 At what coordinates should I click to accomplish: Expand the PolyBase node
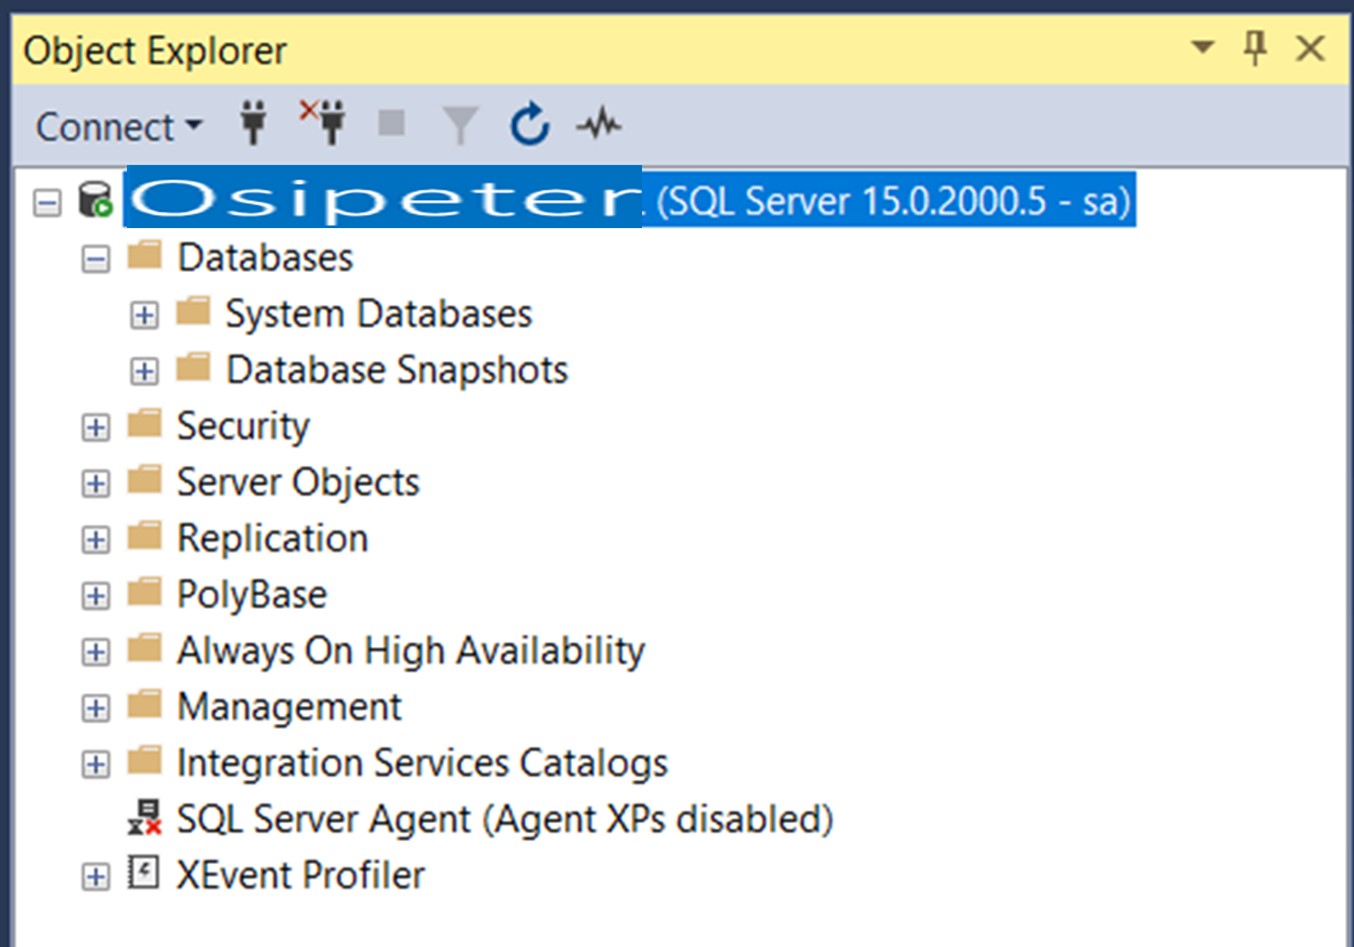click(96, 596)
